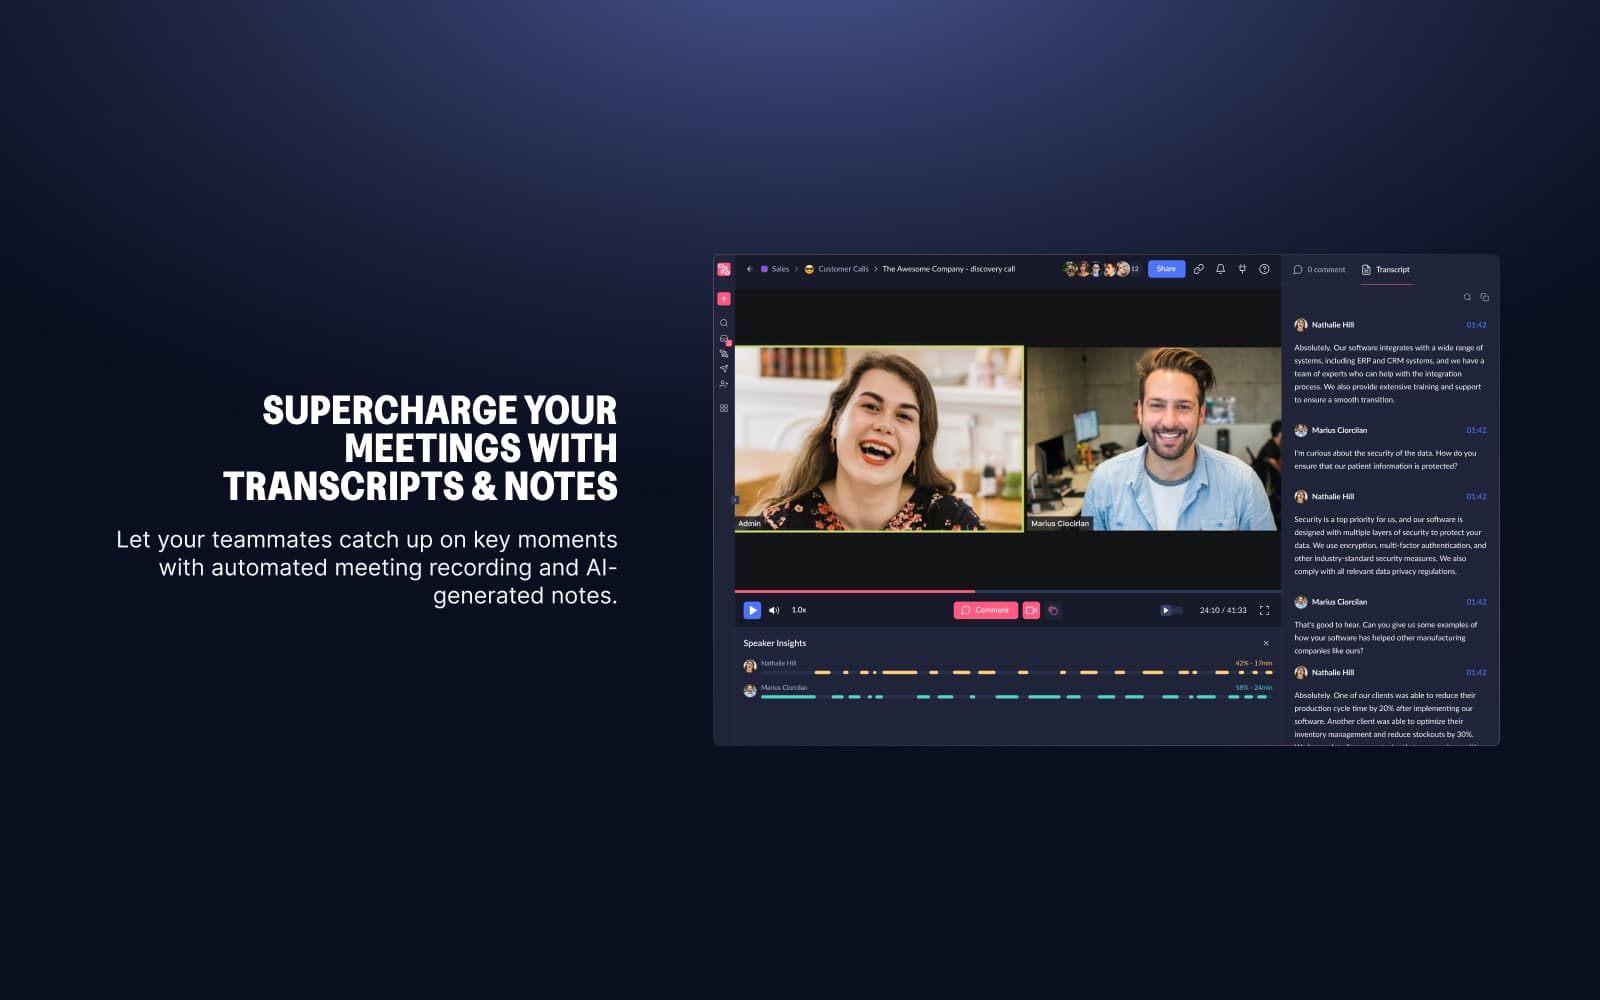Viewport: 1600px width, 1000px height.
Task: Click the 58% - 24min speaker stat
Action: click(x=1253, y=687)
